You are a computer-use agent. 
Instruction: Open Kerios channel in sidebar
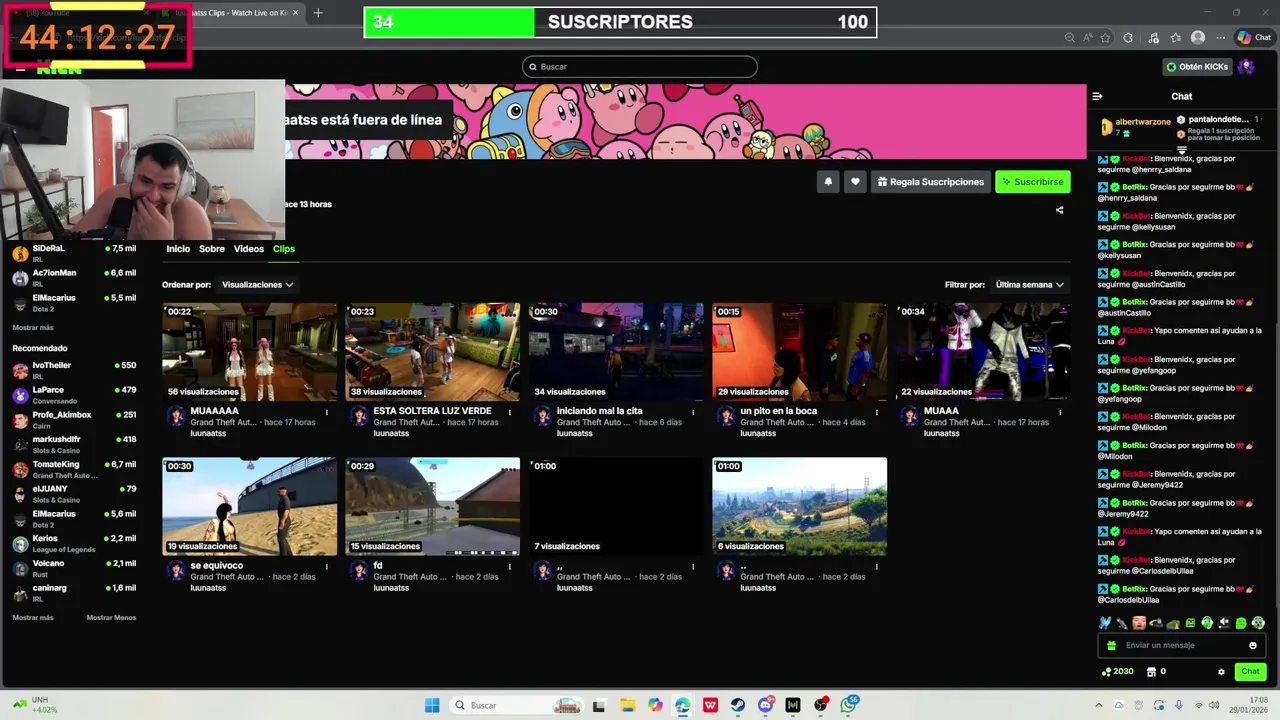point(75,543)
